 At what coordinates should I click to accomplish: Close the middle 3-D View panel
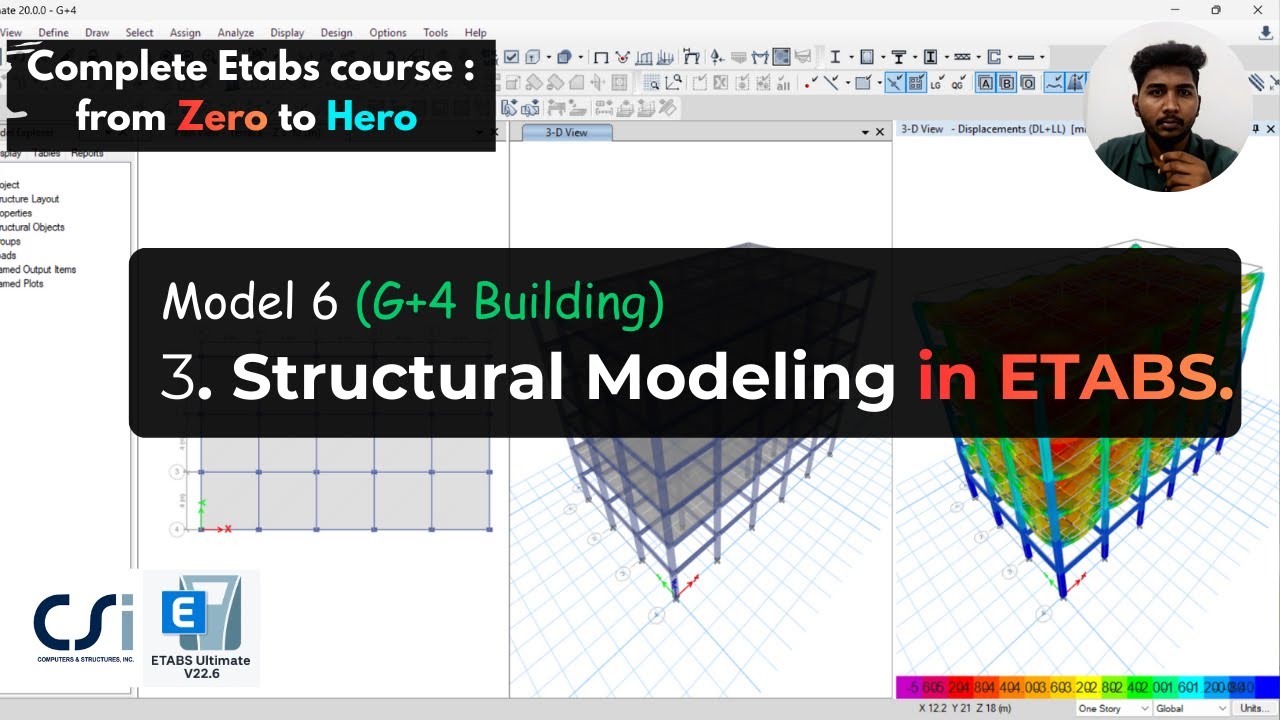pyautogui.click(x=880, y=132)
